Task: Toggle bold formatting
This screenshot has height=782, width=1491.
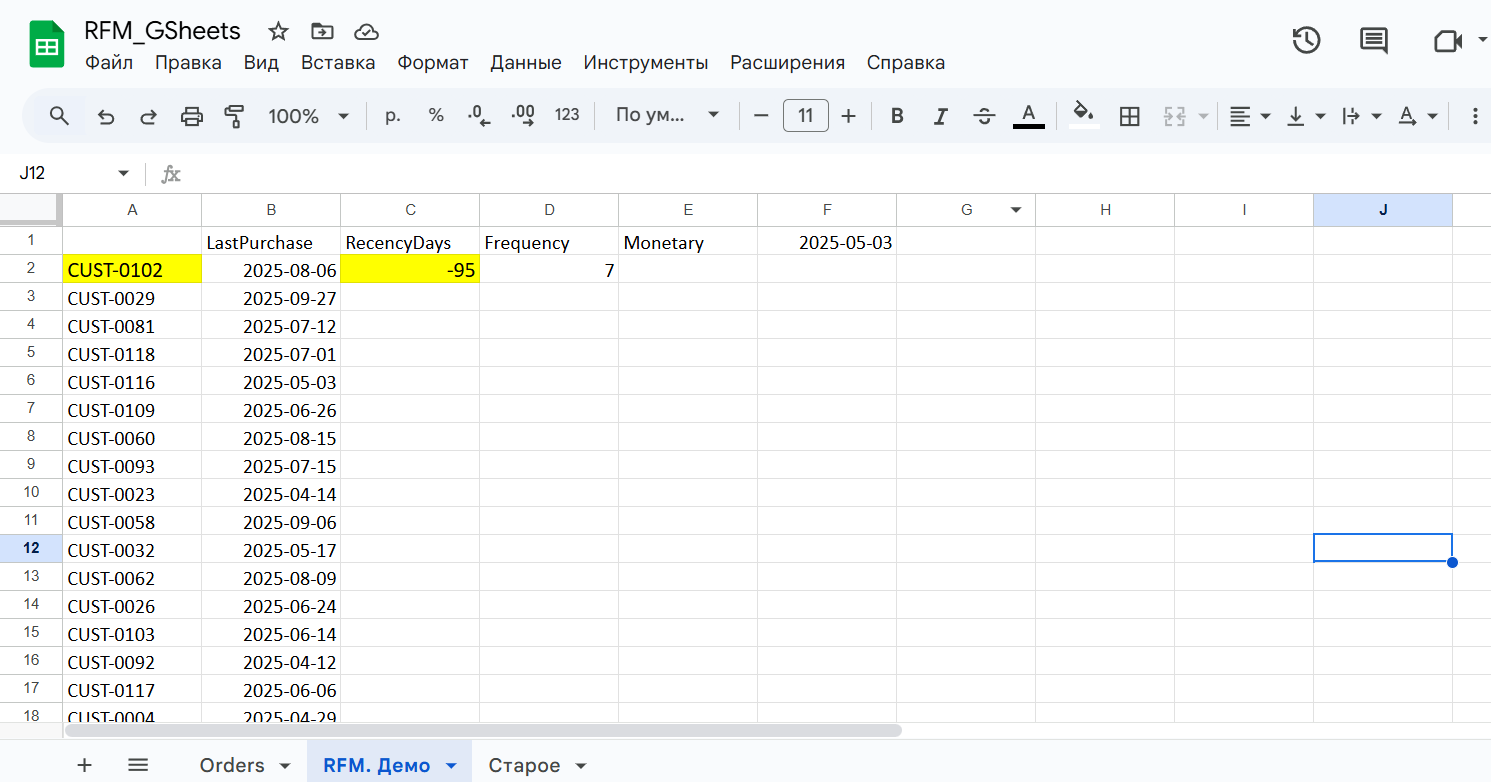Action: (897, 116)
